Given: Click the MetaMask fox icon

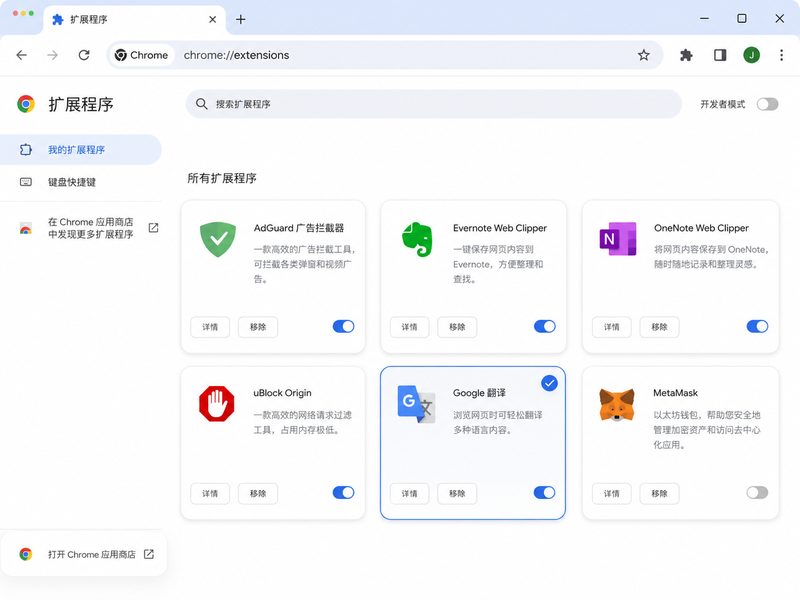Looking at the screenshot, I should (x=617, y=405).
